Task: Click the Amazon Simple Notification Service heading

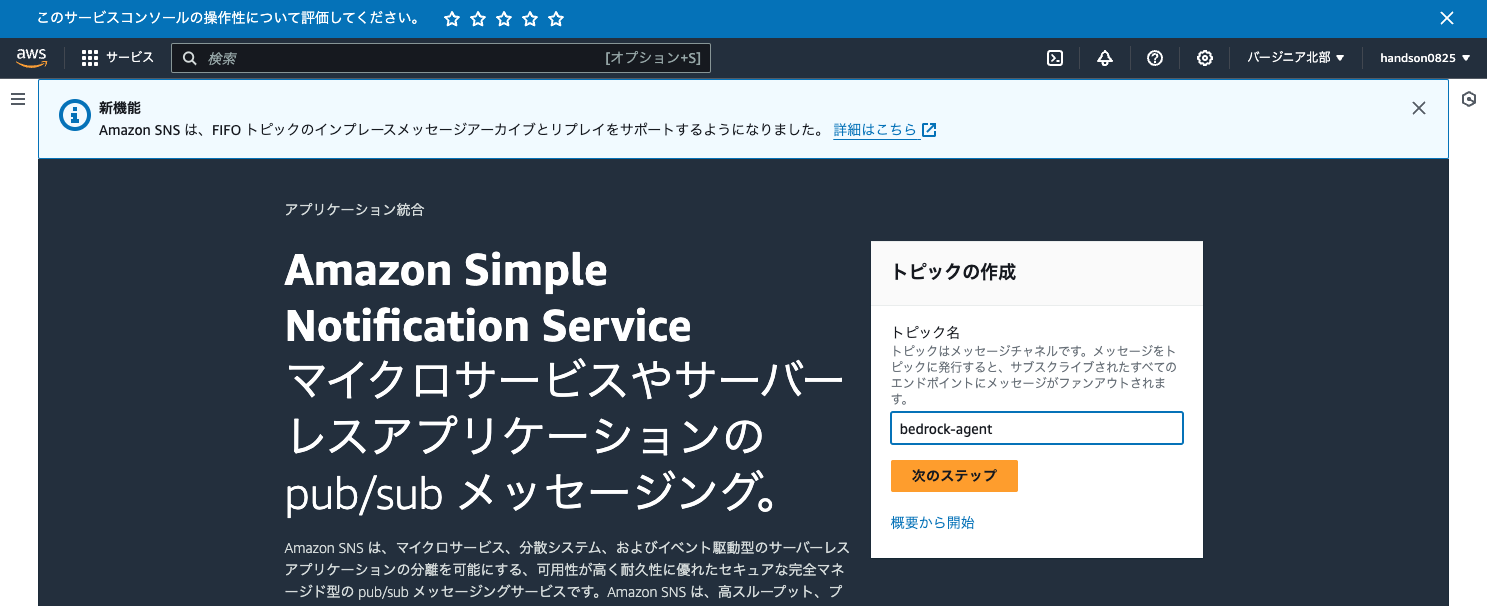Action: [488, 298]
